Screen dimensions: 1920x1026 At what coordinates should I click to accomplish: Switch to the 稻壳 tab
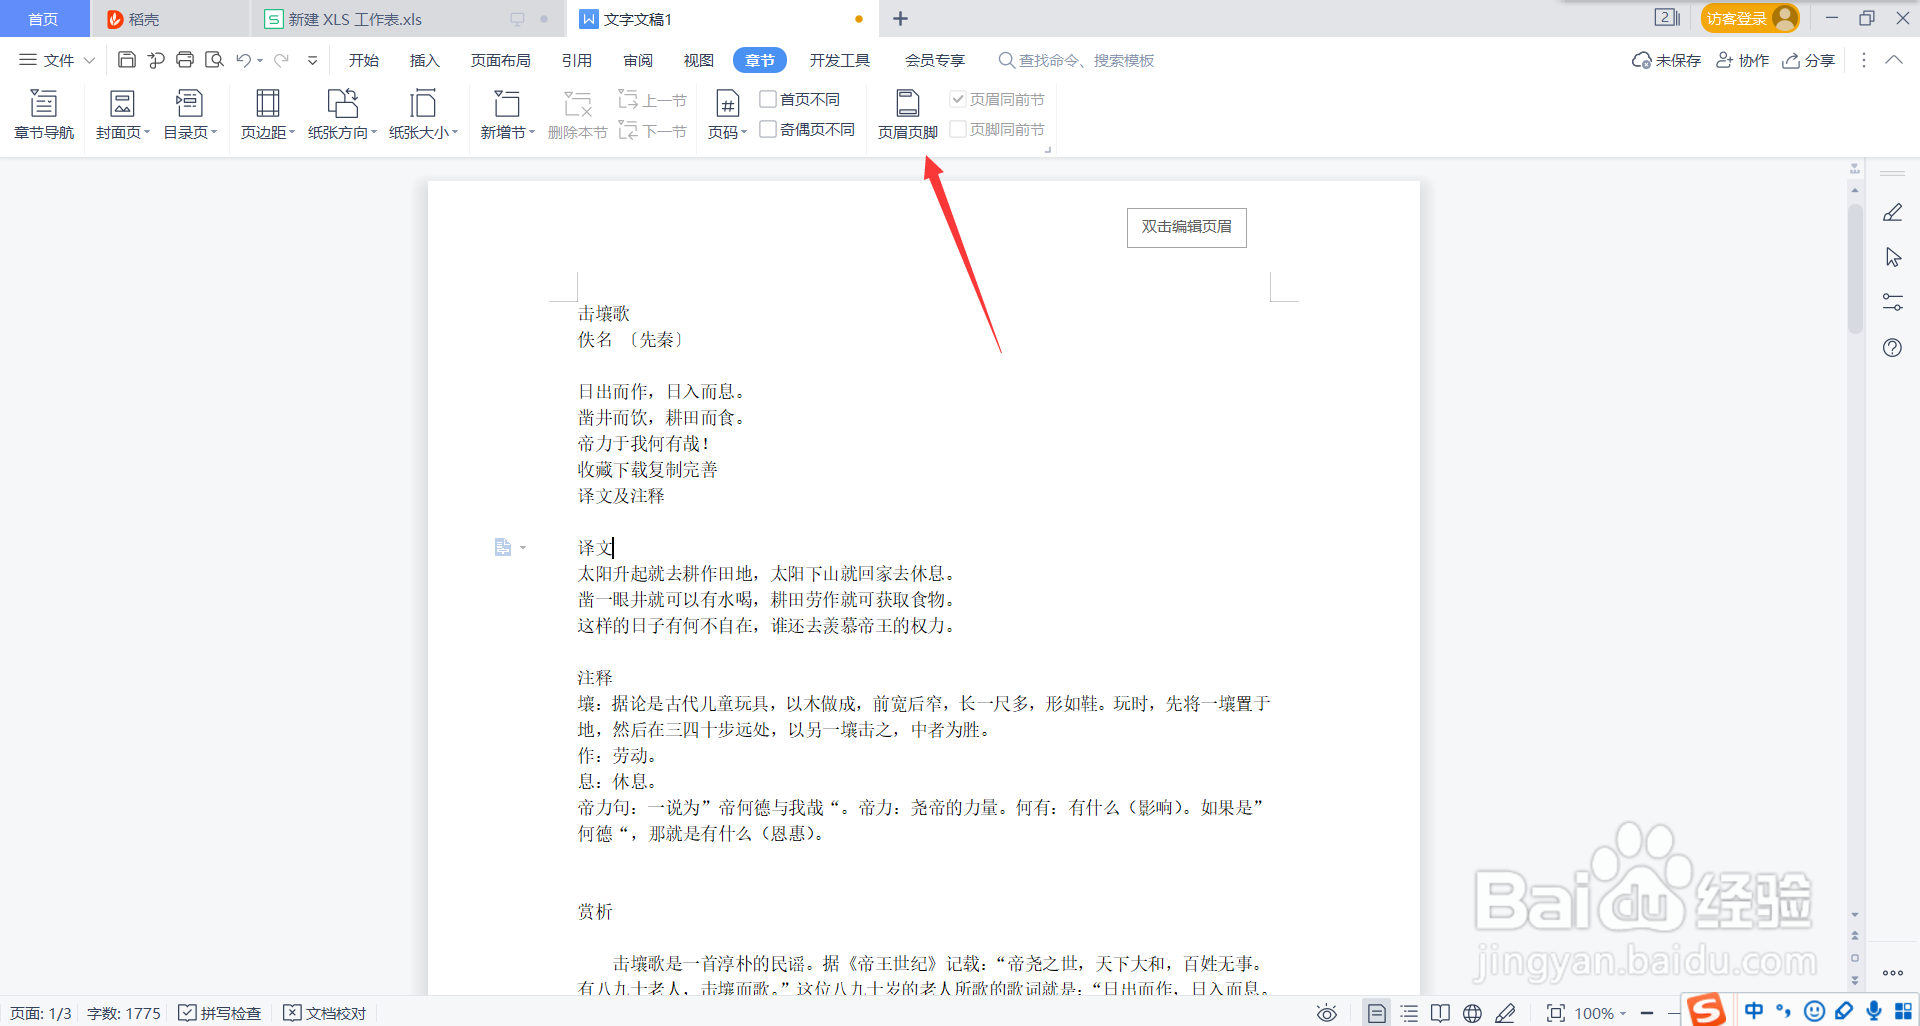(x=170, y=19)
